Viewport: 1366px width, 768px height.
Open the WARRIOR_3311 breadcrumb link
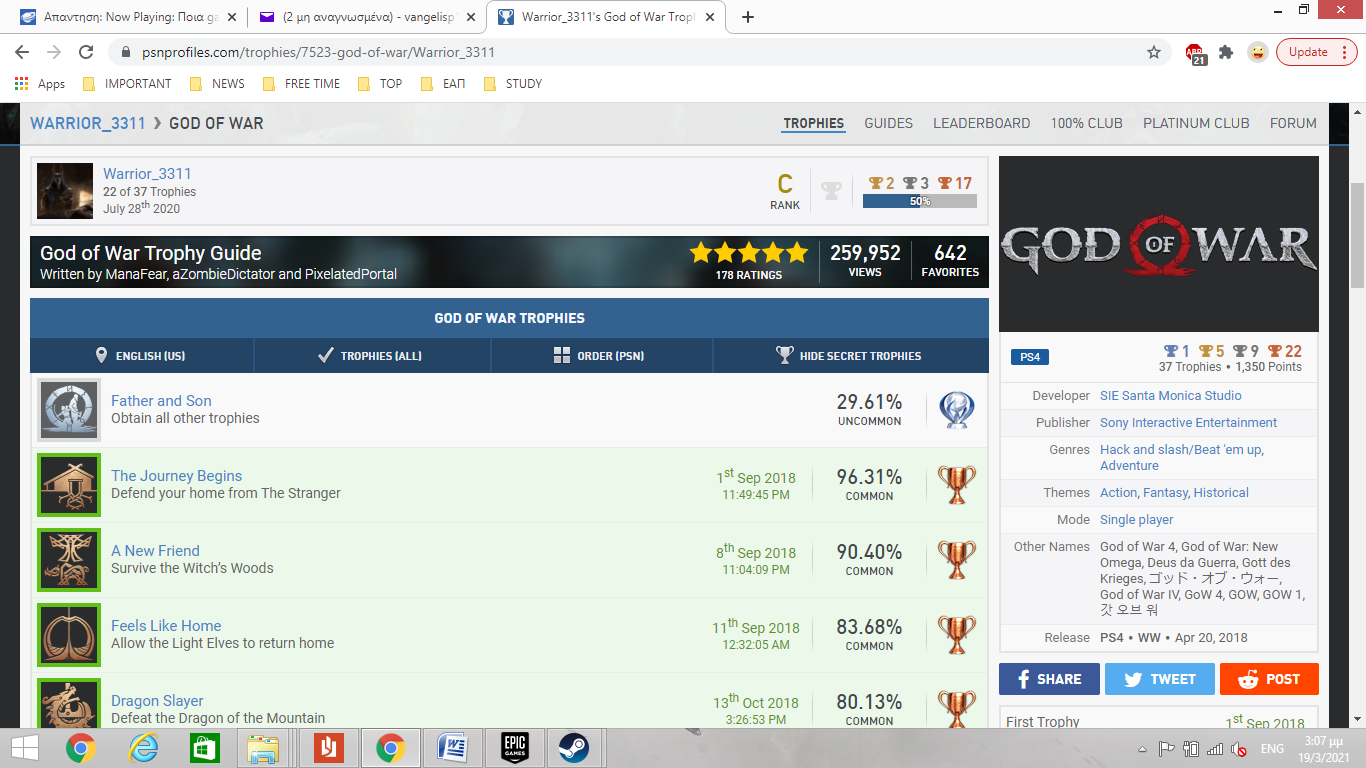click(x=87, y=123)
